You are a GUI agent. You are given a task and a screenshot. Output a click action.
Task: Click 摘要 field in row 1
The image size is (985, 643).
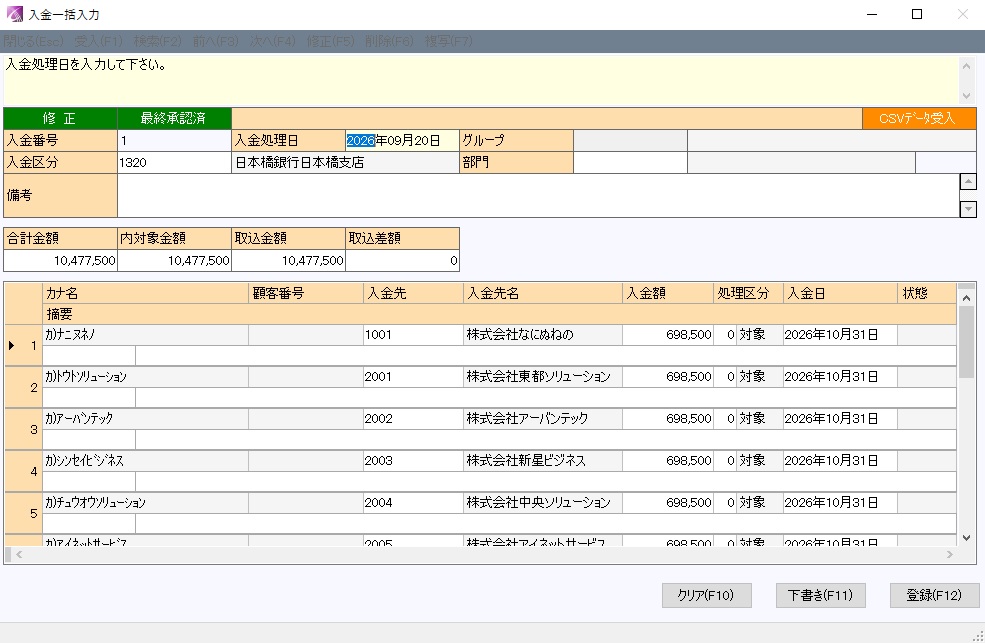coord(546,355)
